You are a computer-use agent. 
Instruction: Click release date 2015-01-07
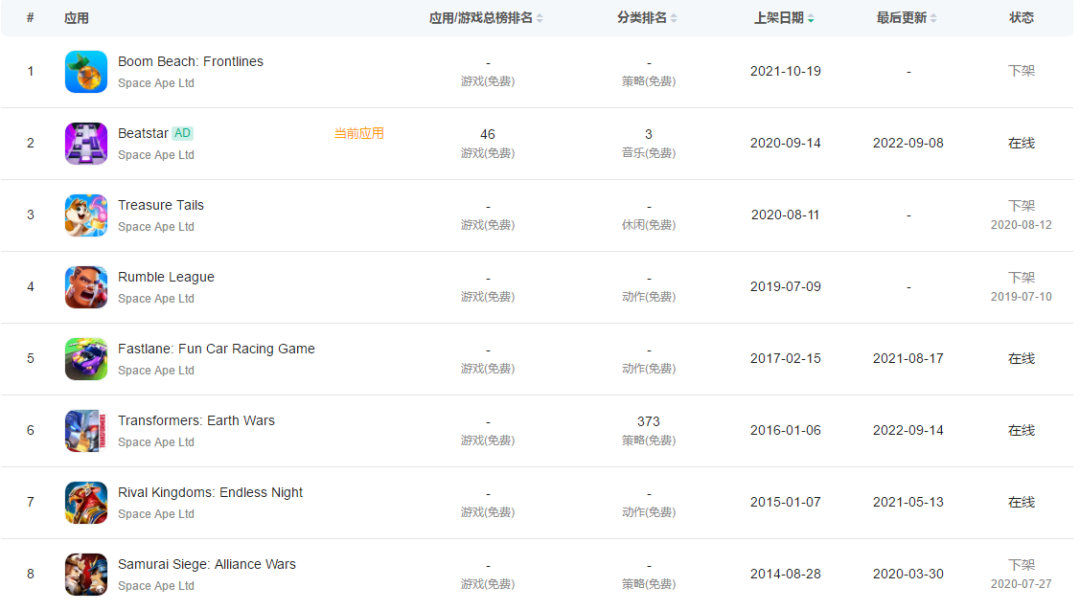tap(785, 503)
